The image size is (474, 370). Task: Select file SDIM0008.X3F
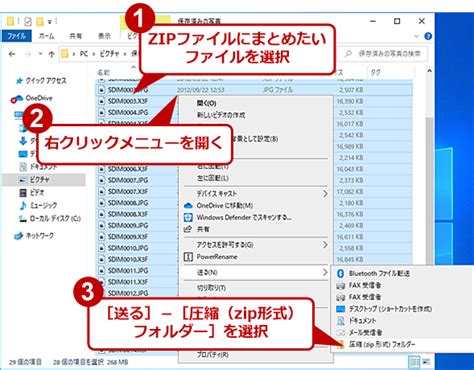coord(128,214)
